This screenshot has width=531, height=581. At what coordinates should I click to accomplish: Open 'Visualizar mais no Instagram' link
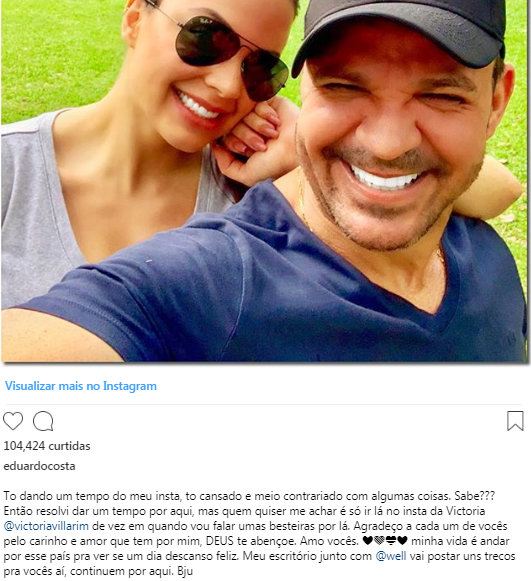(x=81, y=386)
